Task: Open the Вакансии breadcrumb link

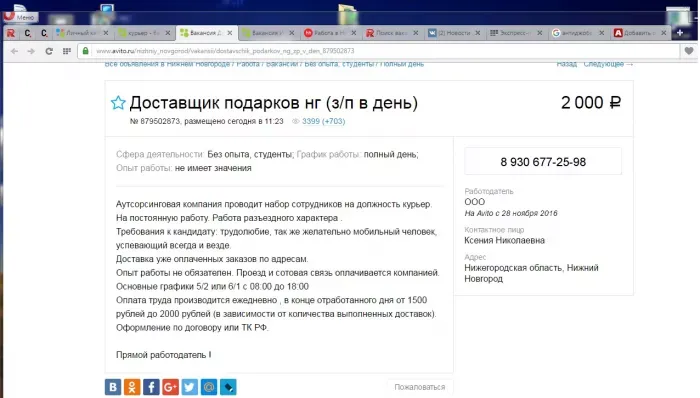Action: pyautogui.click(x=282, y=64)
